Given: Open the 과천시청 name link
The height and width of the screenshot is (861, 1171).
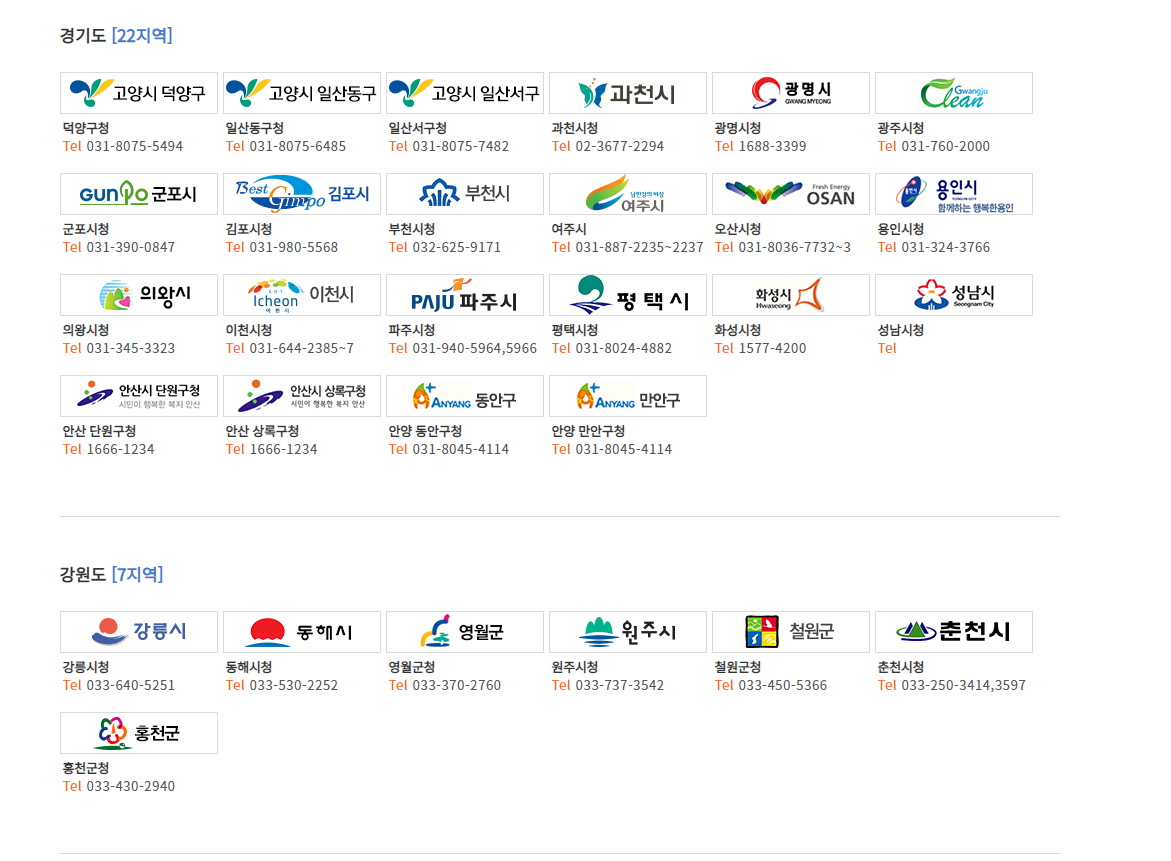Looking at the screenshot, I should click(574, 128).
